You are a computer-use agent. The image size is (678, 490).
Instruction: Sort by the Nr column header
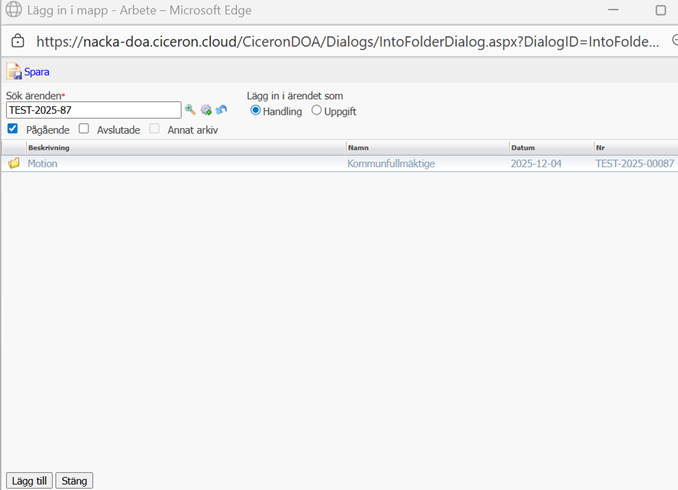coord(601,148)
